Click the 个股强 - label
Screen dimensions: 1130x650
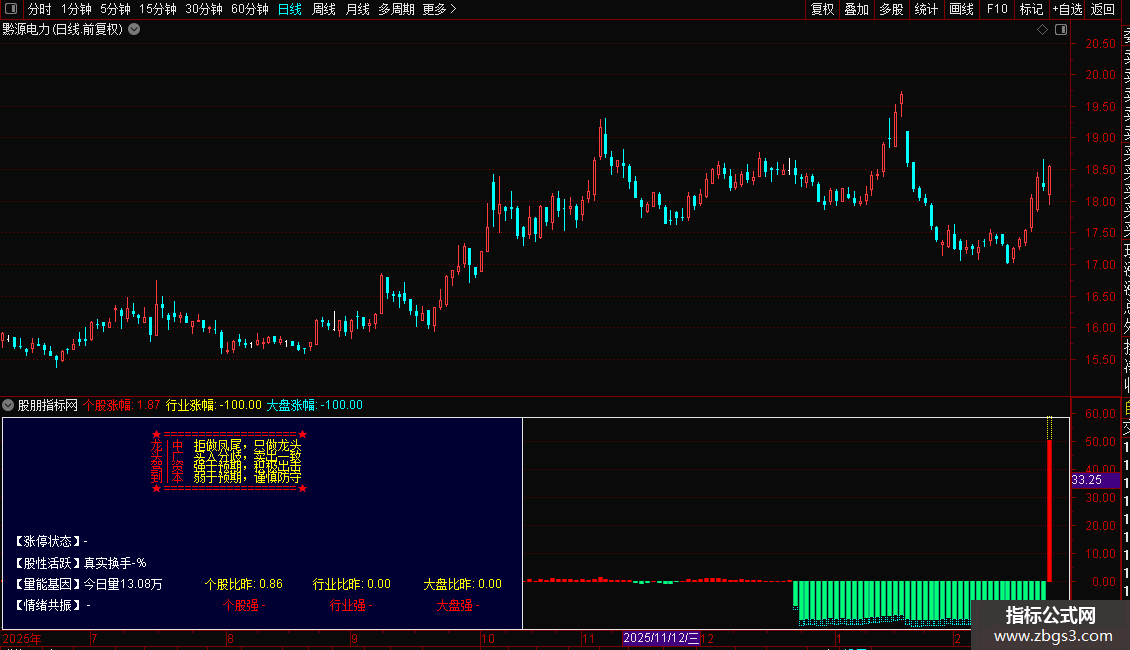244,605
